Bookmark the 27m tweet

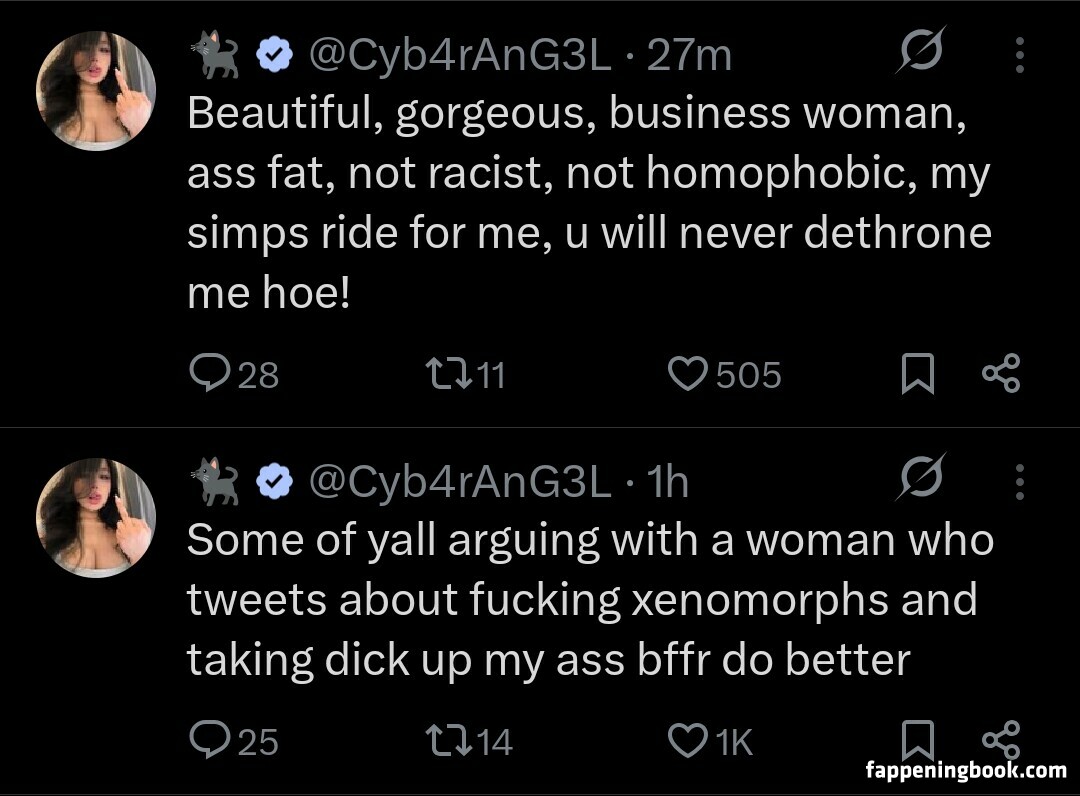coord(917,375)
